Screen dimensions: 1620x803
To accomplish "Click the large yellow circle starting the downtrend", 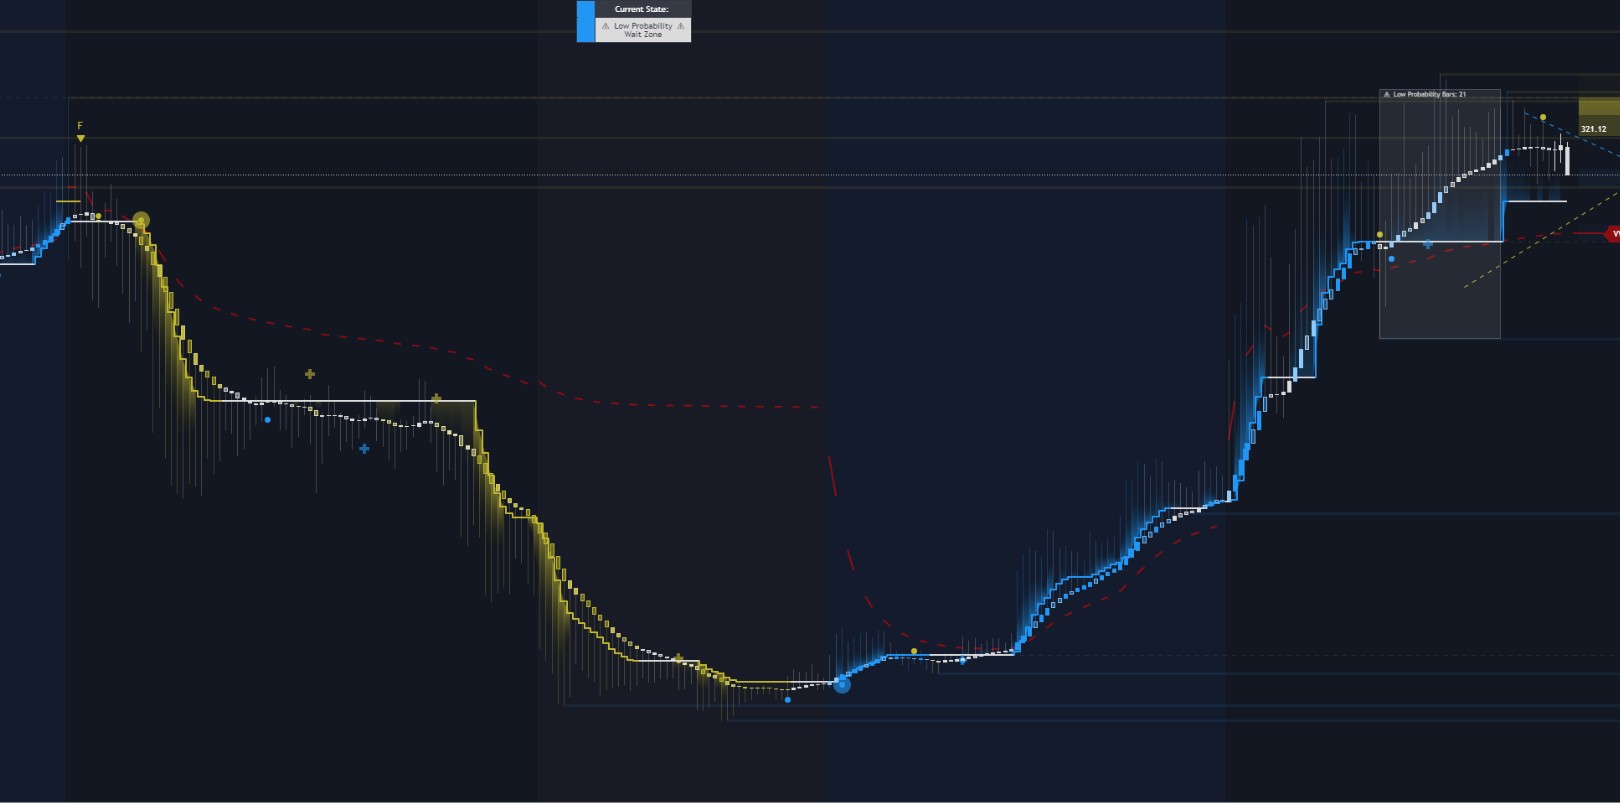I will (141, 219).
